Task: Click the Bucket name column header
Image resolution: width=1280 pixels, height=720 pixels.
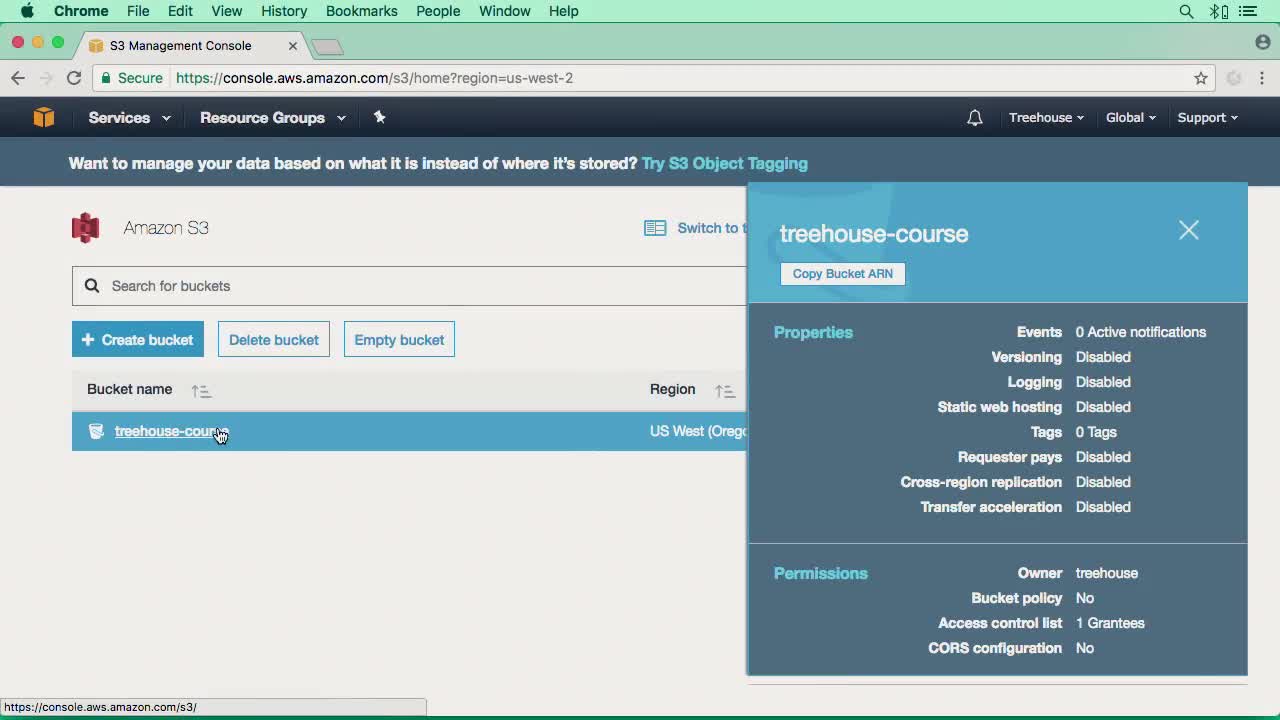Action: pyautogui.click(x=129, y=390)
